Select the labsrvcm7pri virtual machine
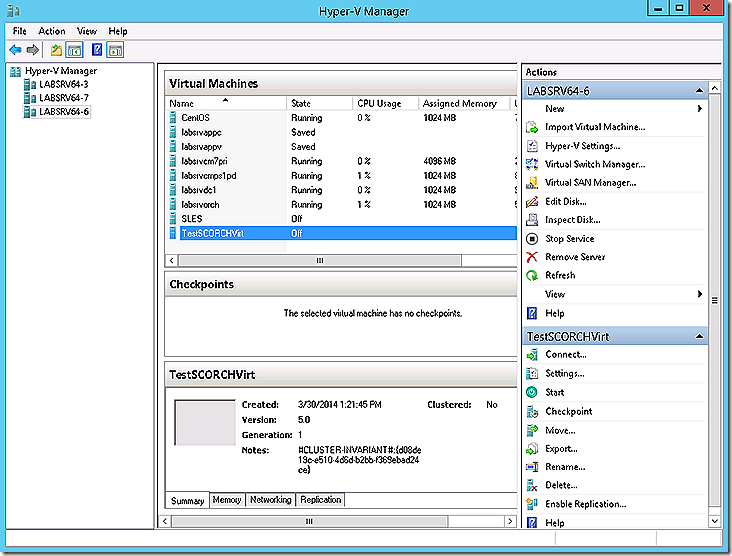732x556 pixels. pyautogui.click(x=342, y=161)
